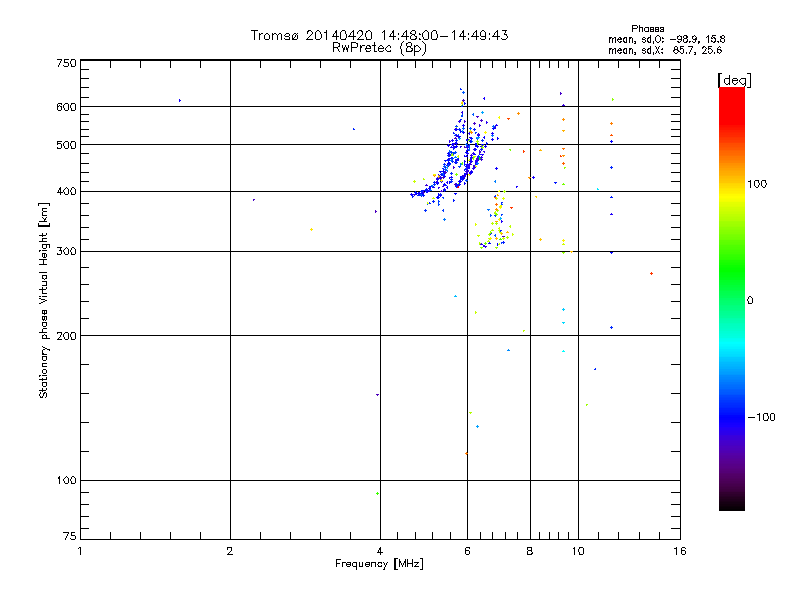The width and height of the screenshot is (800, 600).
Task: Click the '[deg]' colorbar unit label
Action: pos(734,80)
